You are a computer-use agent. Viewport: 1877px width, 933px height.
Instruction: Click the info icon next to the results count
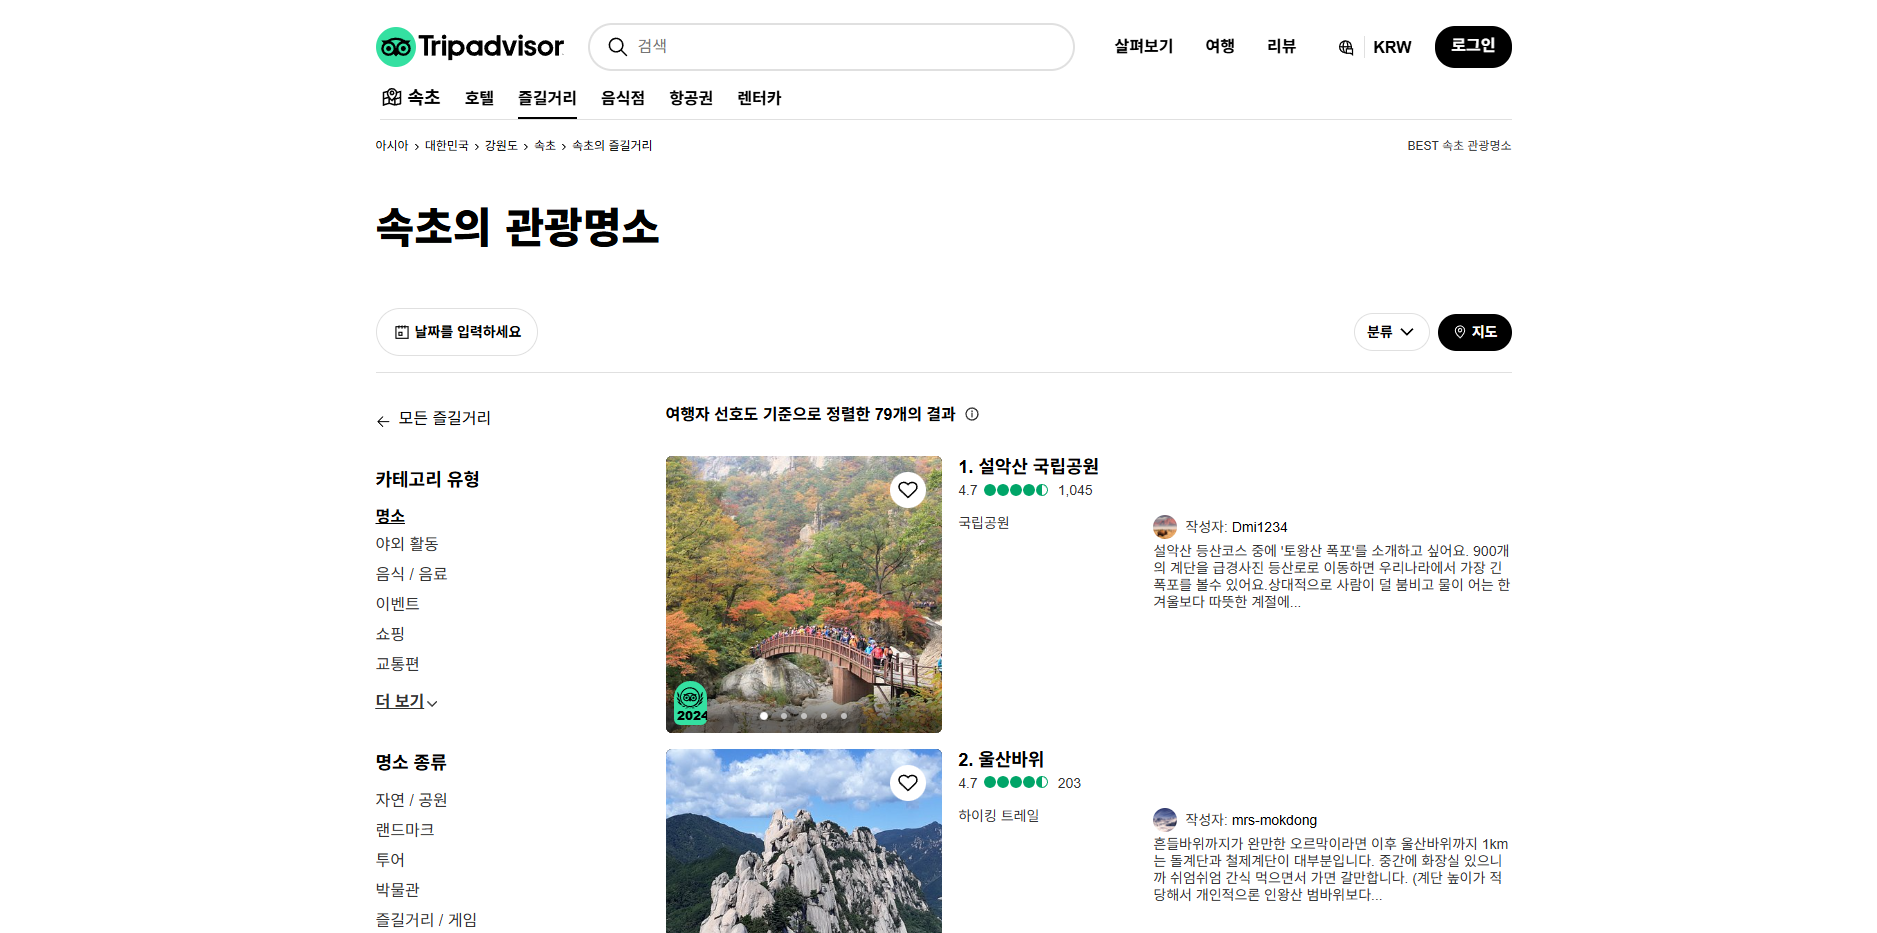pyautogui.click(x=971, y=414)
